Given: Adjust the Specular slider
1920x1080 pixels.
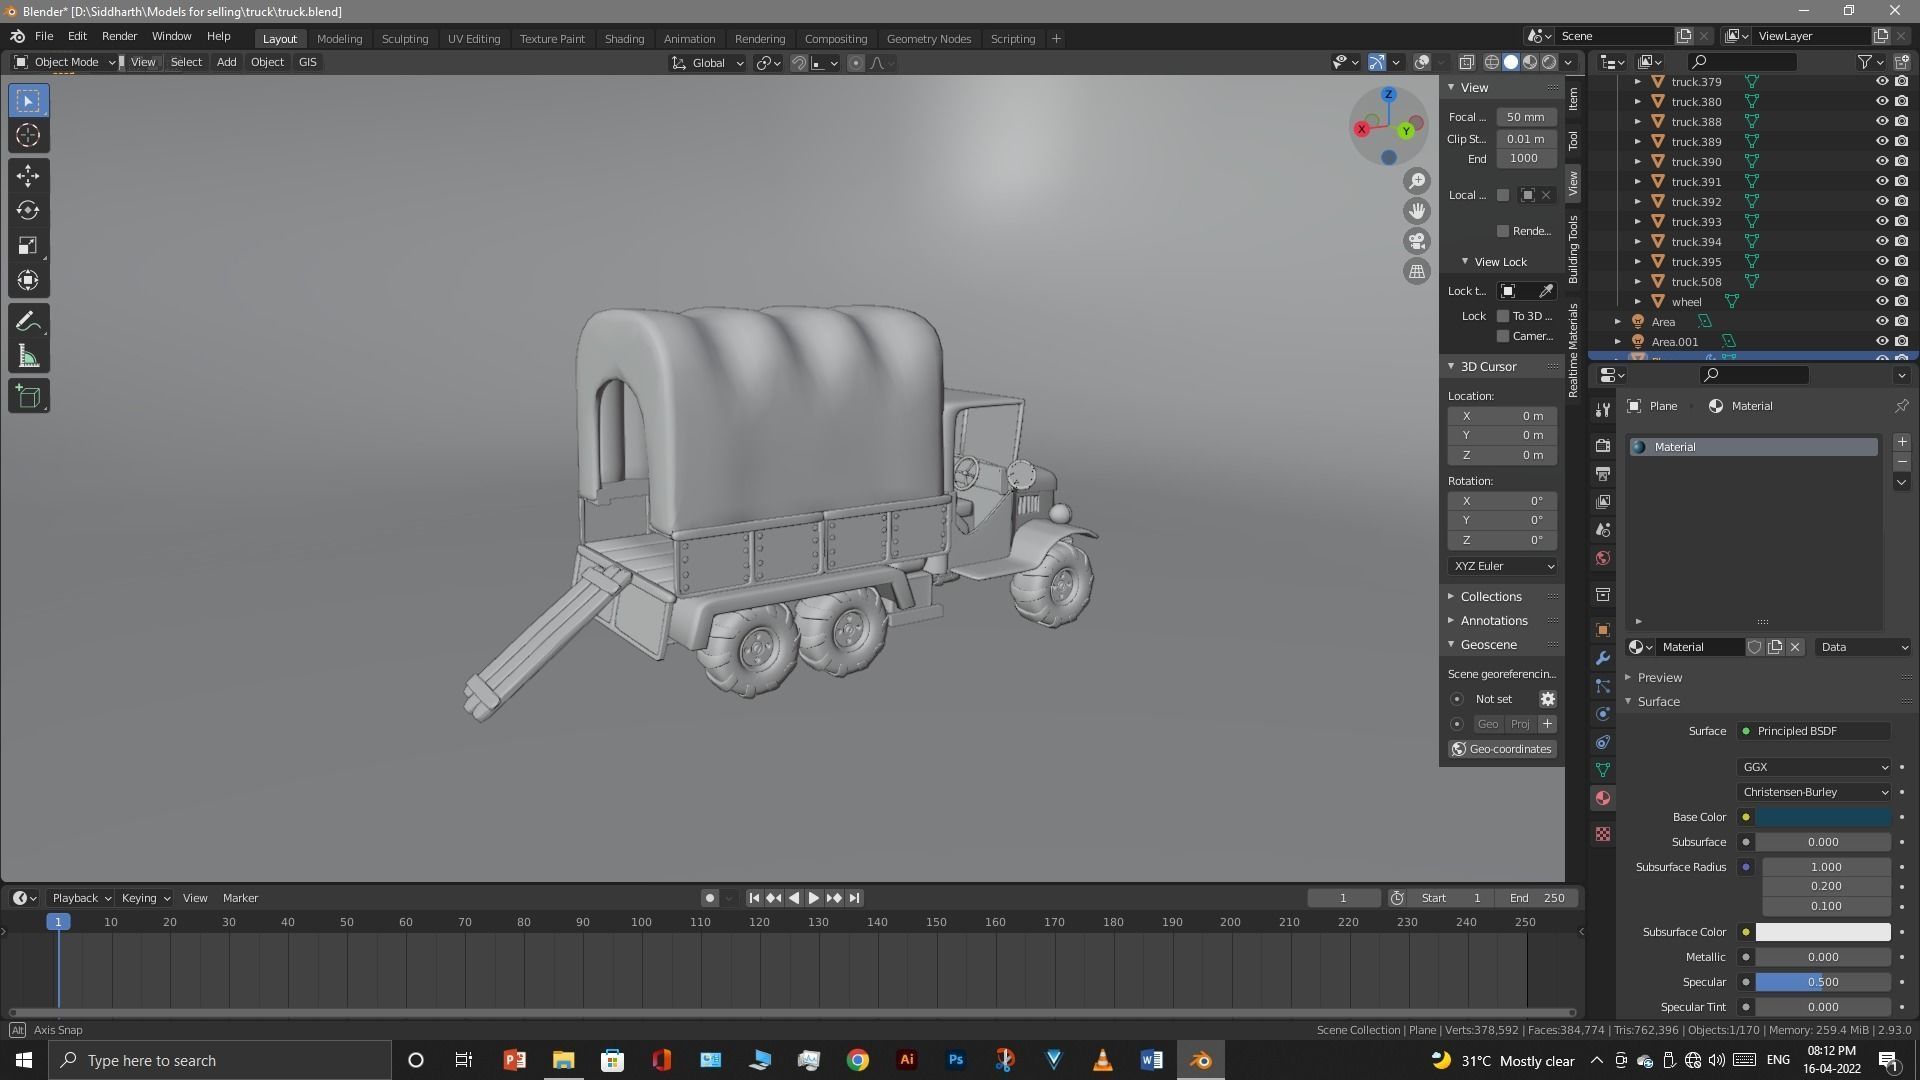Looking at the screenshot, I should [x=1823, y=982].
